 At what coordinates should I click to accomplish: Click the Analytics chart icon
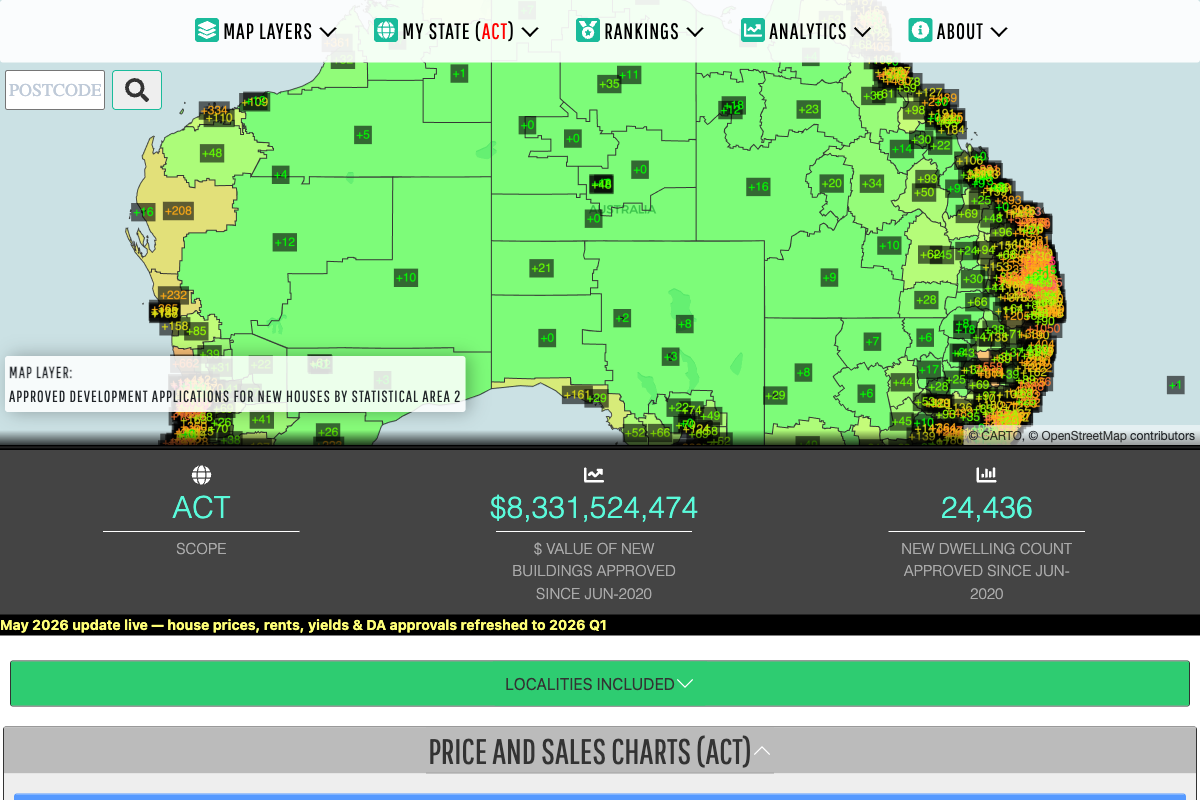pyautogui.click(x=753, y=30)
